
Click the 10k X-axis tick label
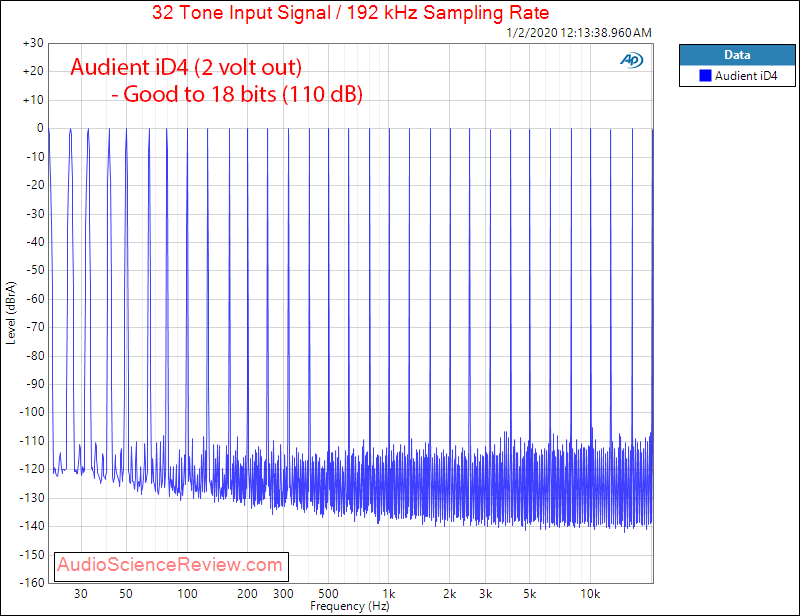590,594
